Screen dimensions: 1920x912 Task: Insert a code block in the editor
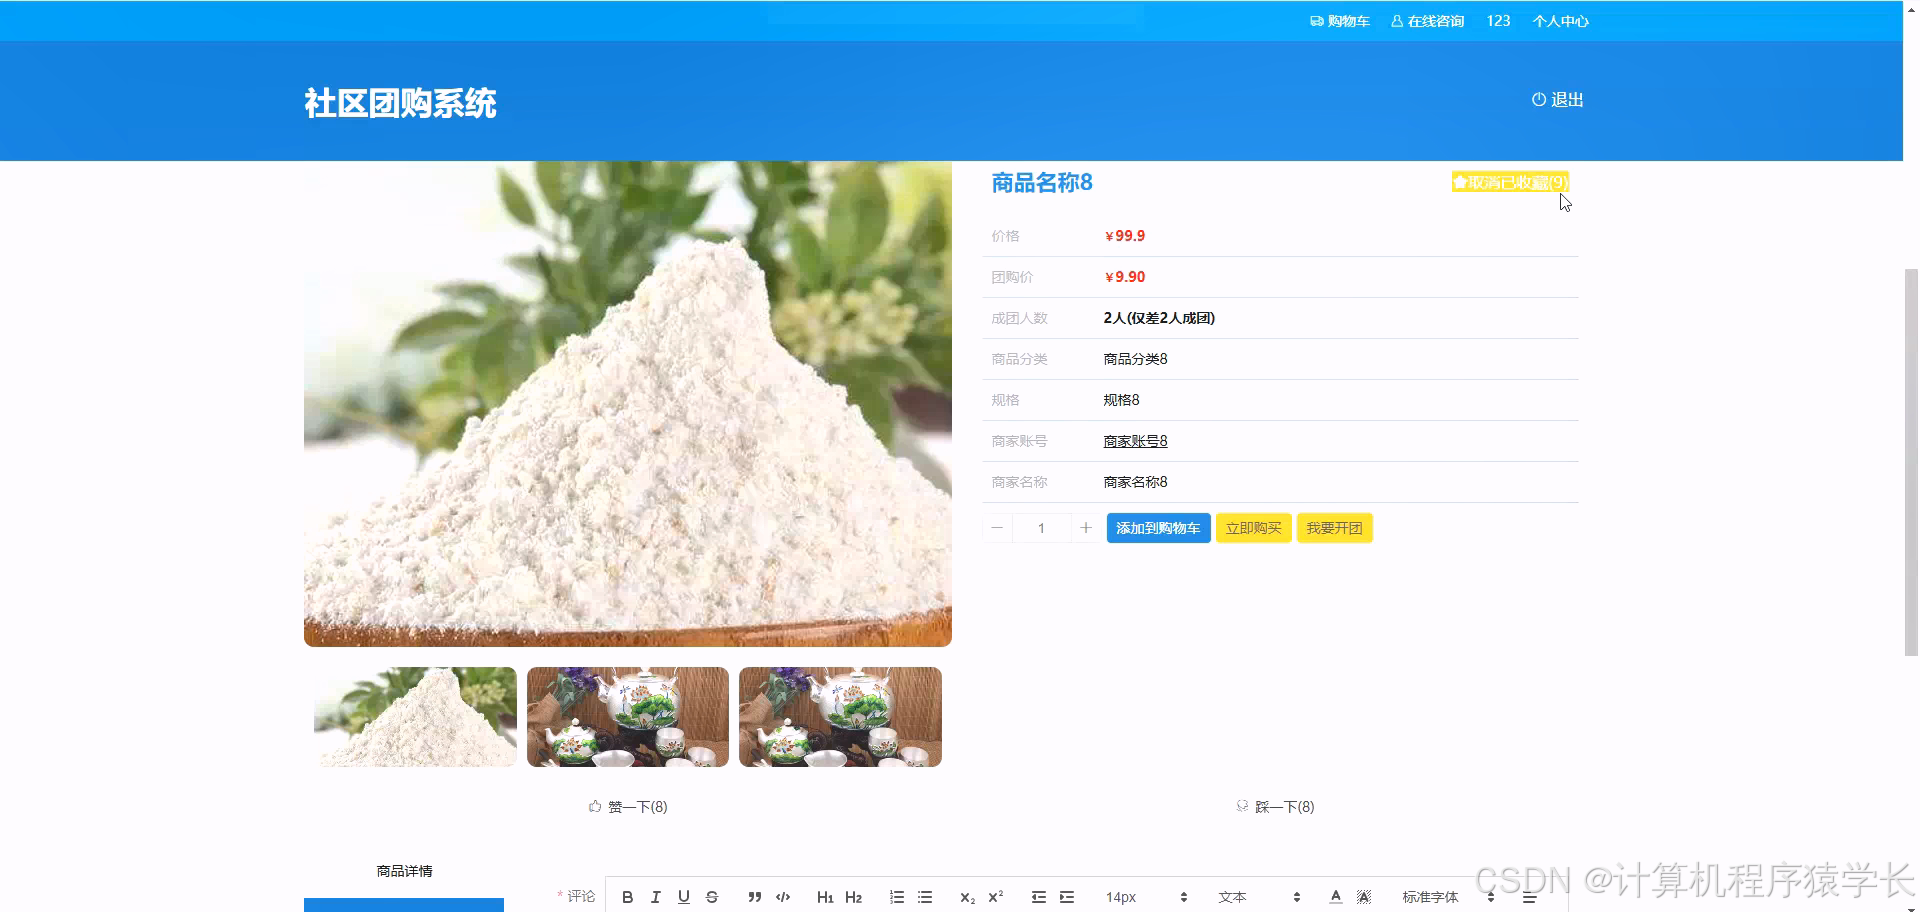pyautogui.click(x=784, y=897)
